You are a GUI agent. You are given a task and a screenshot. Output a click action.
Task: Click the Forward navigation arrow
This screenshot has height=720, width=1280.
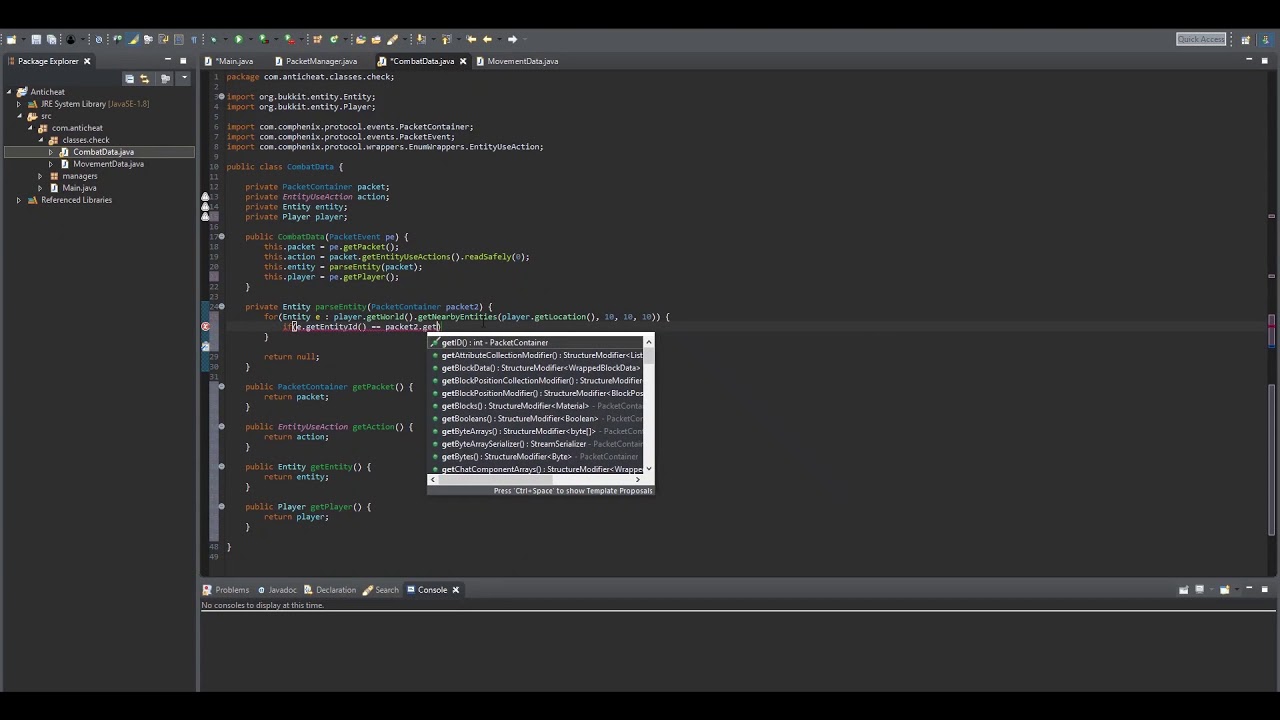pyautogui.click(x=512, y=39)
